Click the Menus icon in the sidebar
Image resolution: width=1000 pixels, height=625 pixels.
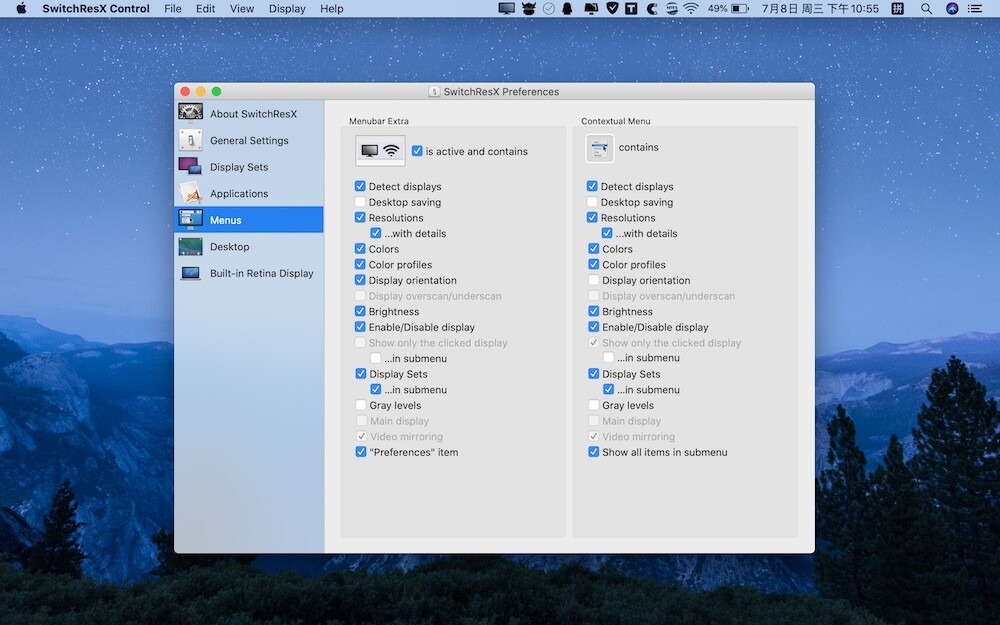pos(190,219)
